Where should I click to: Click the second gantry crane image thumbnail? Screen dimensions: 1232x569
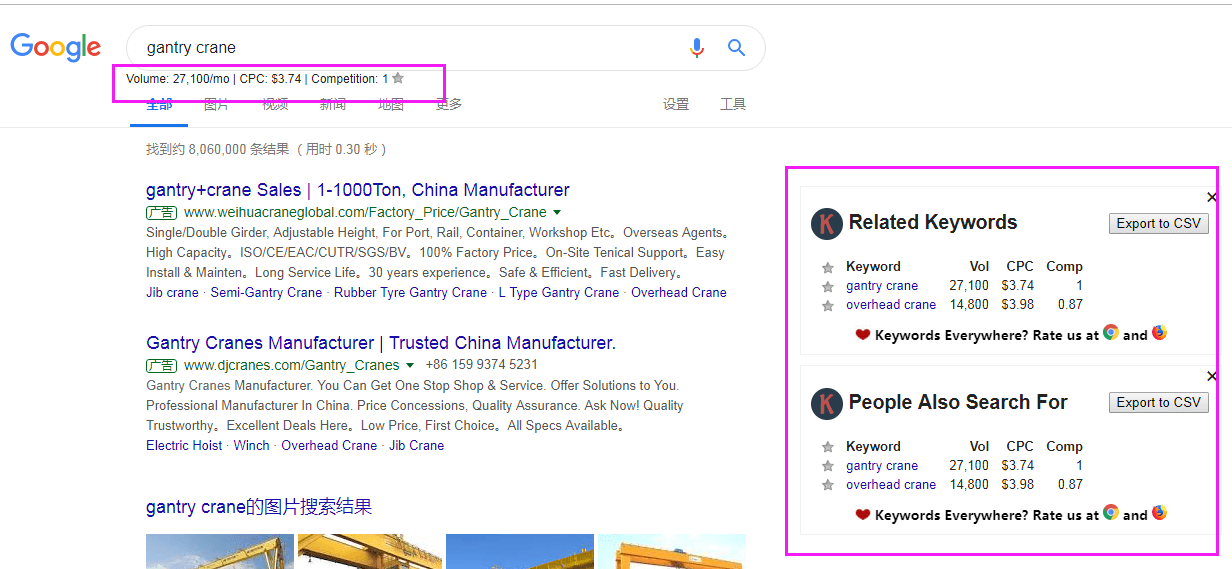[x=370, y=551]
